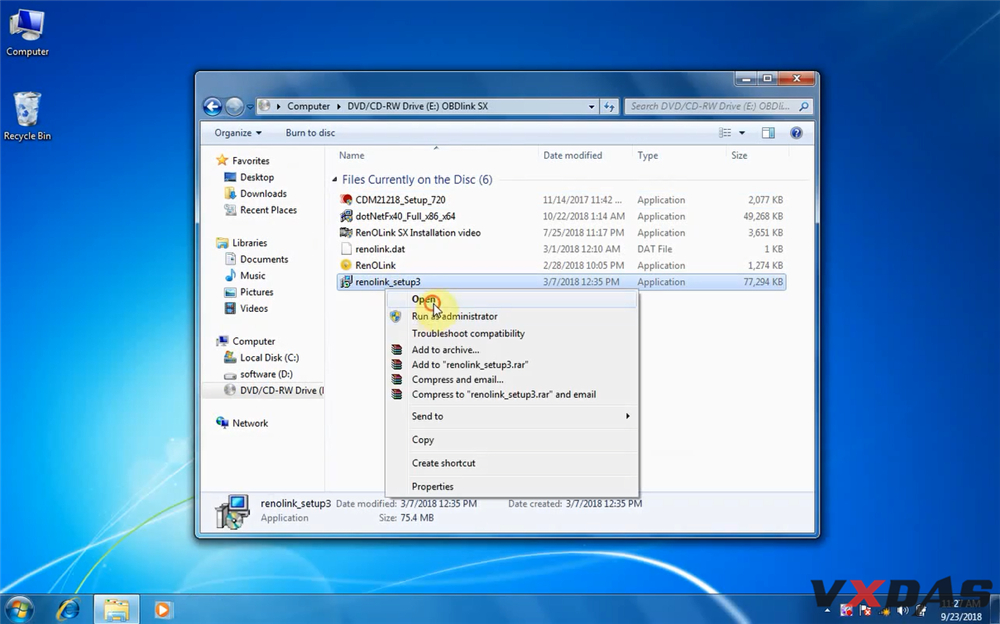The height and width of the screenshot is (624, 1000).
Task: Sort files by Type column
Action: [x=647, y=155]
